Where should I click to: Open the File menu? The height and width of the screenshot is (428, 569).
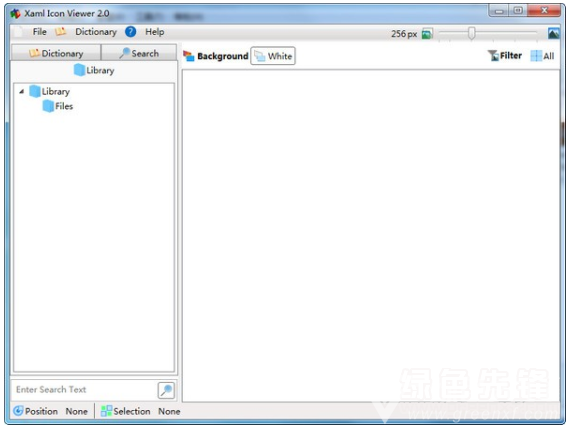[x=40, y=32]
